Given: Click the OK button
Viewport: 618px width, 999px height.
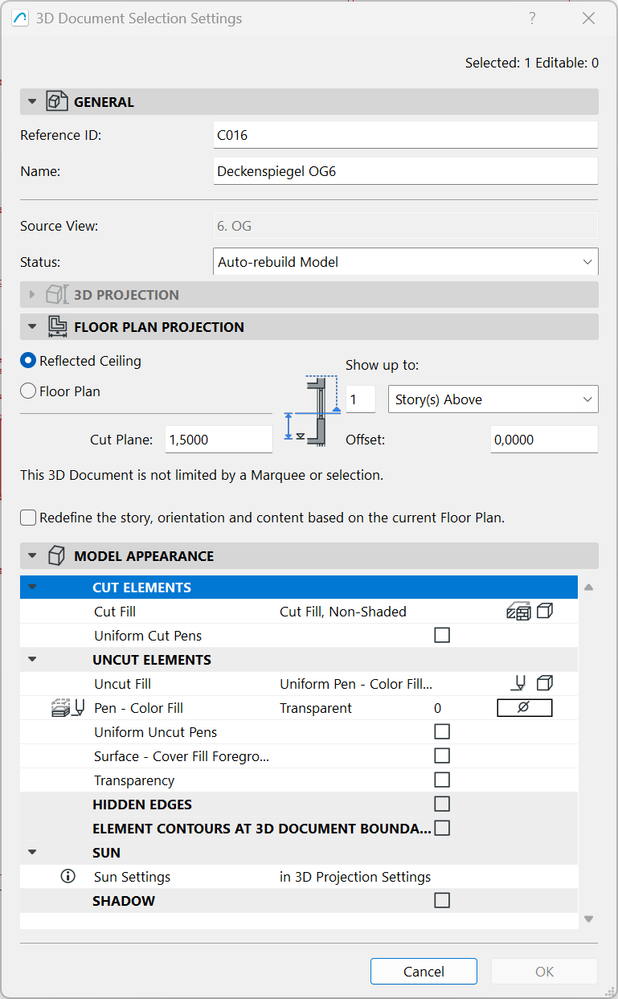Looking at the screenshot, I should pyautogui.click(x=544, y=972).
